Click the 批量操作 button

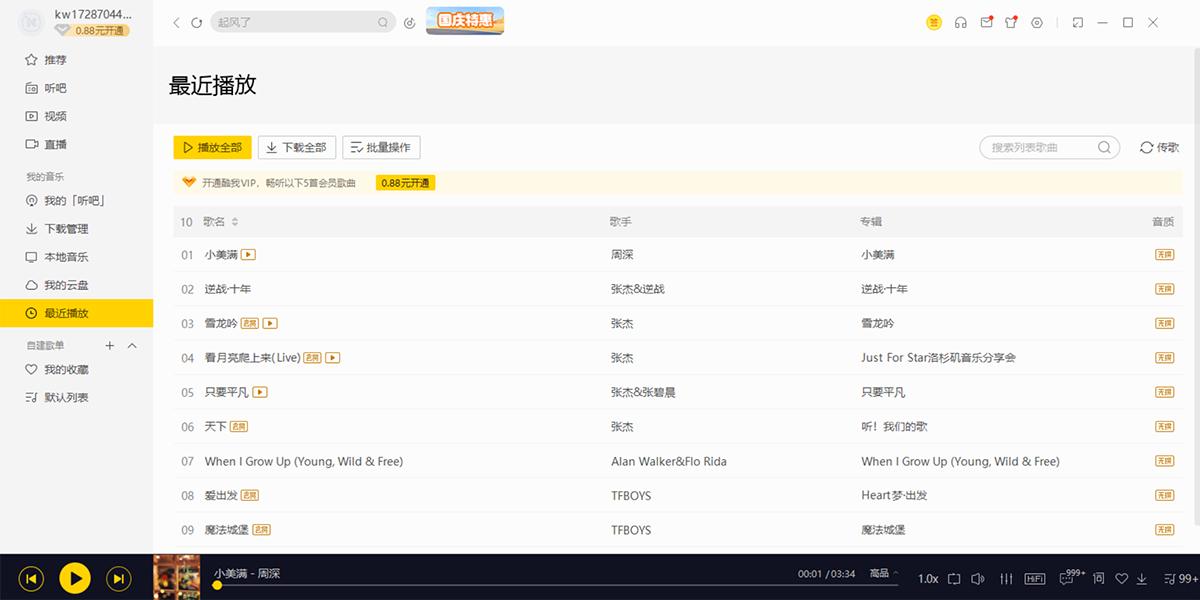pyautogui.click(x=381, y=148)
